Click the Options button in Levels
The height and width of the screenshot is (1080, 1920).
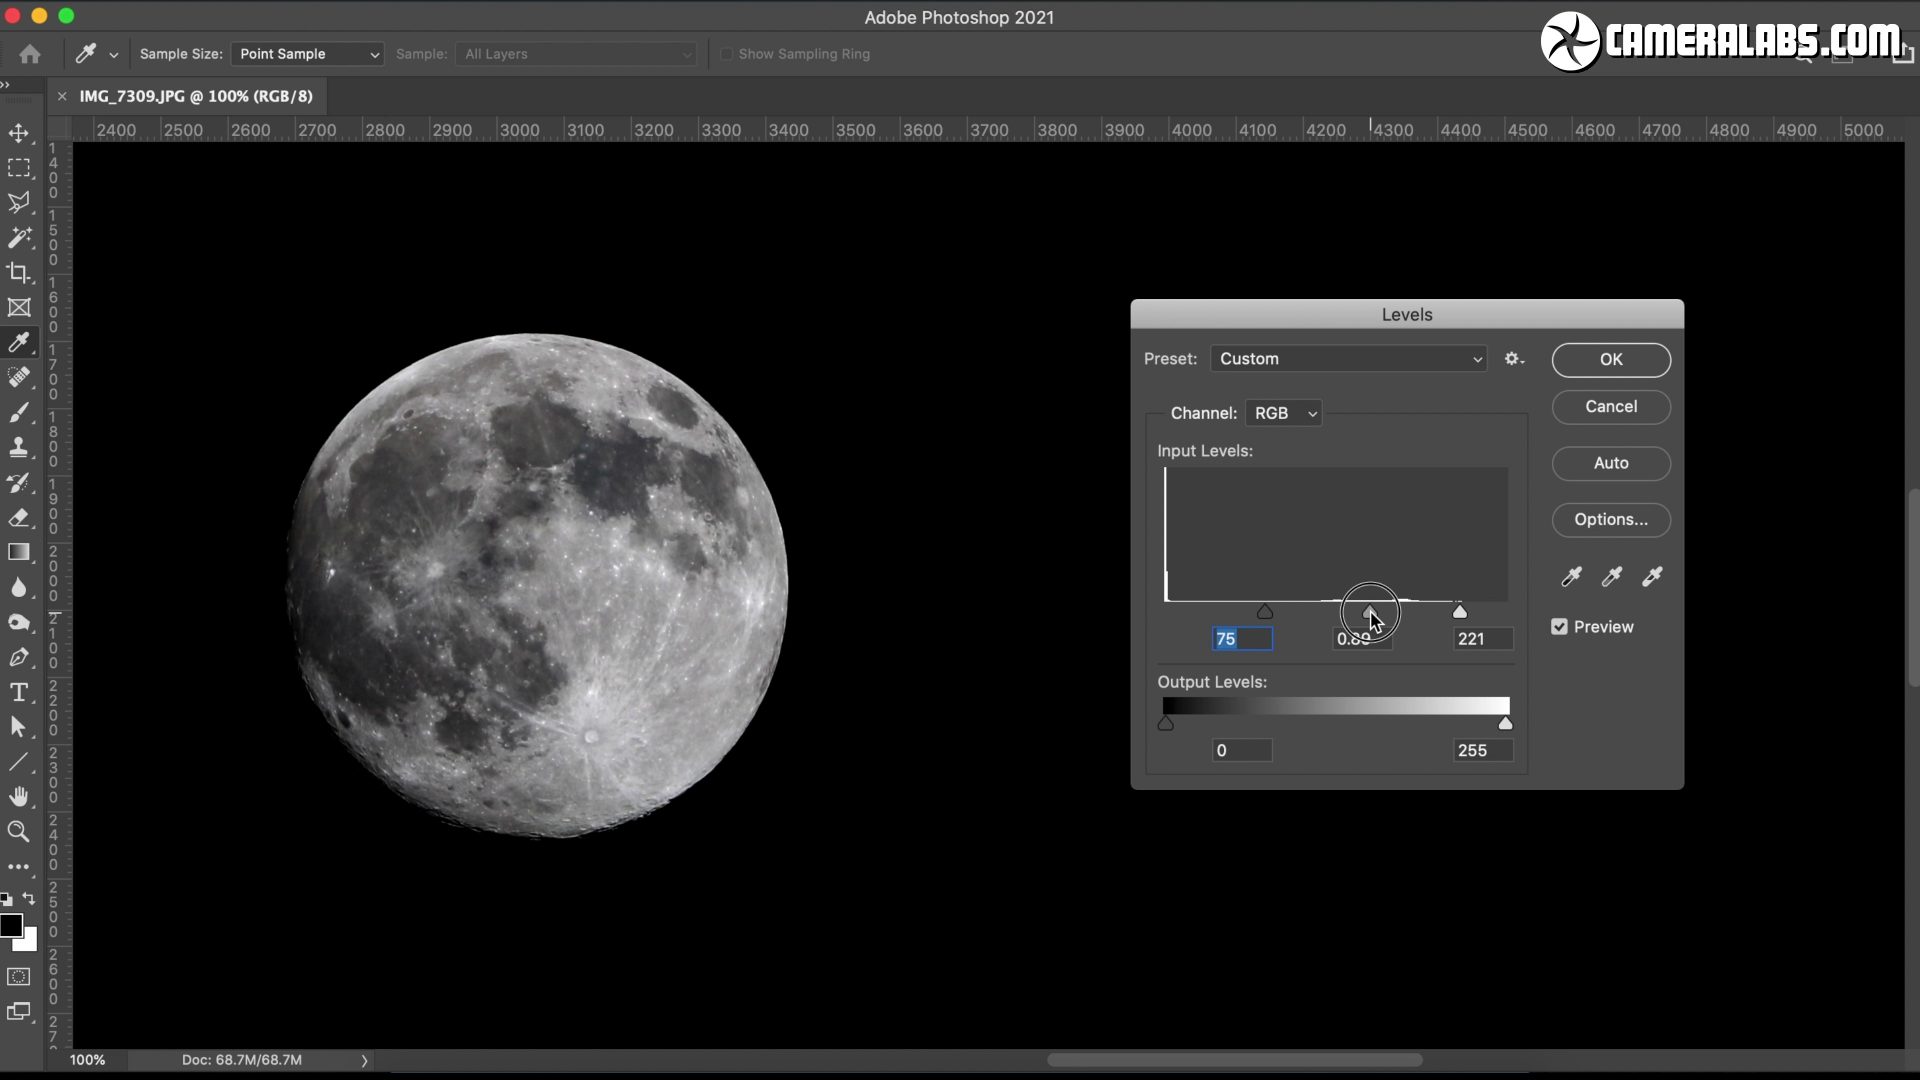(x=1610, y=519)
